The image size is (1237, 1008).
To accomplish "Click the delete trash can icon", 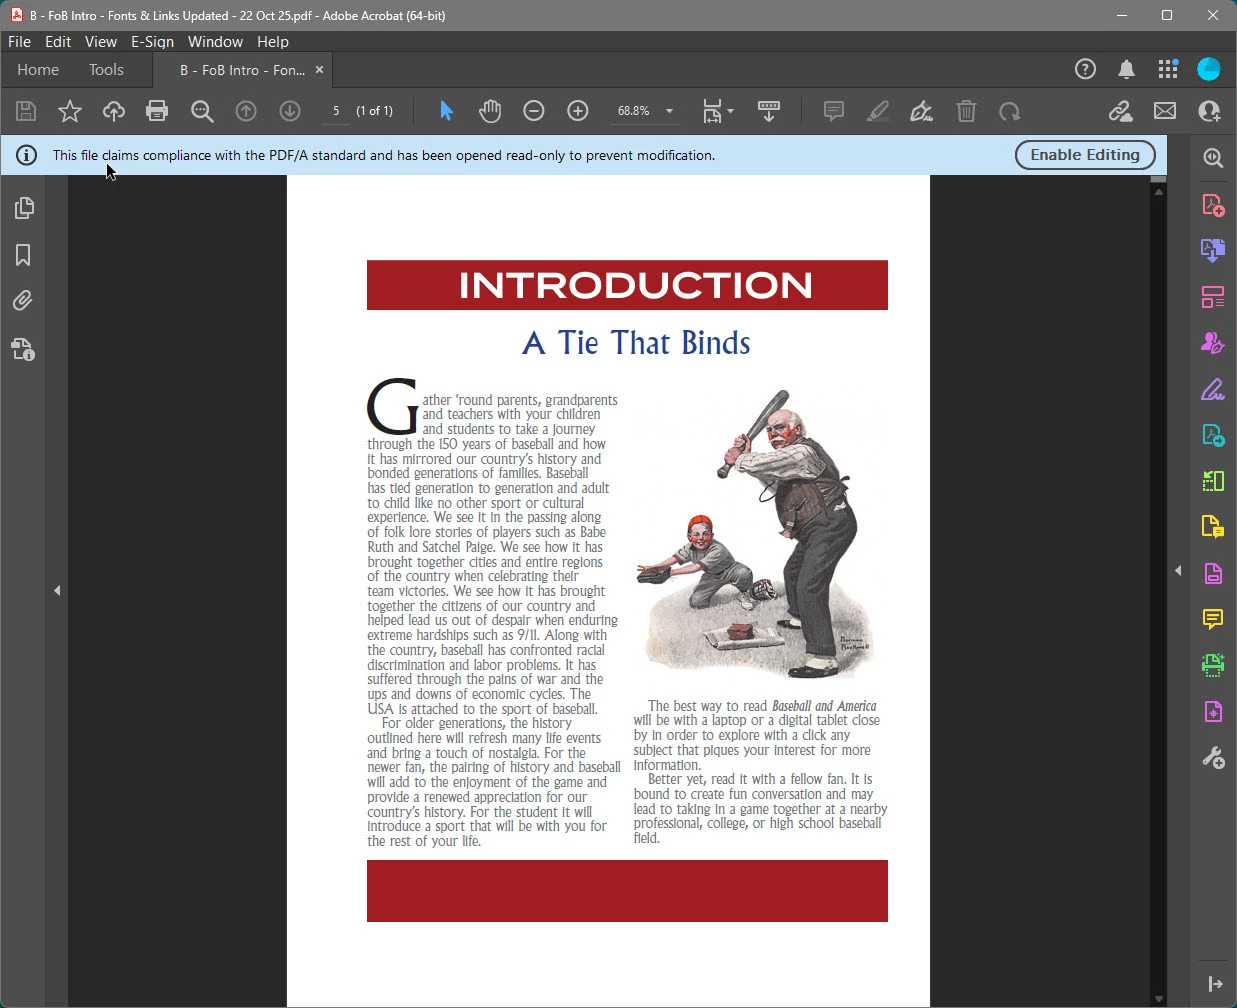I will 966,111.
